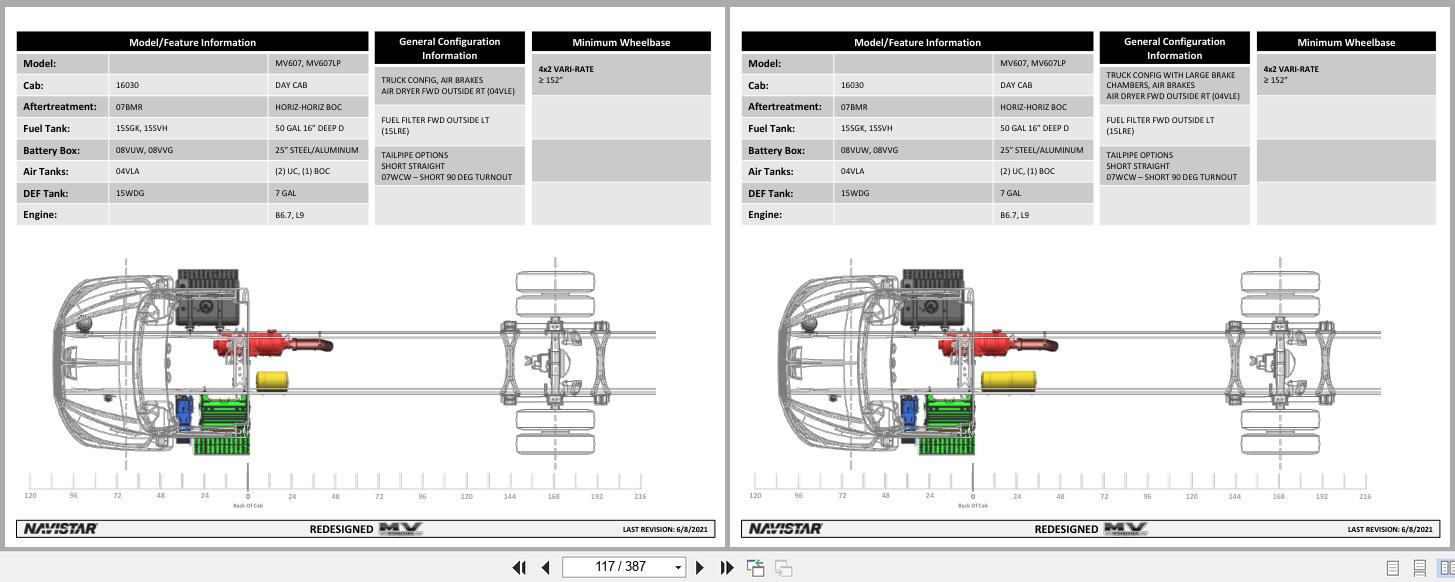Image resolution: width=1455 pixels, height=582 pixels.
Task: Click '16030' cab code on right page
Action: (x=852, y=85)
